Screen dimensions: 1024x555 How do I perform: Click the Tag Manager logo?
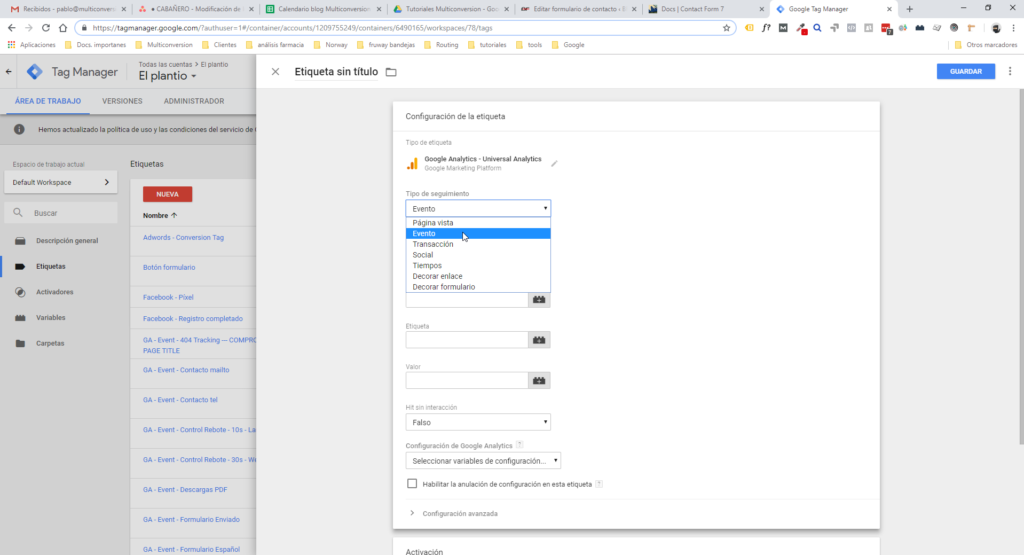[x=35, y=72]
